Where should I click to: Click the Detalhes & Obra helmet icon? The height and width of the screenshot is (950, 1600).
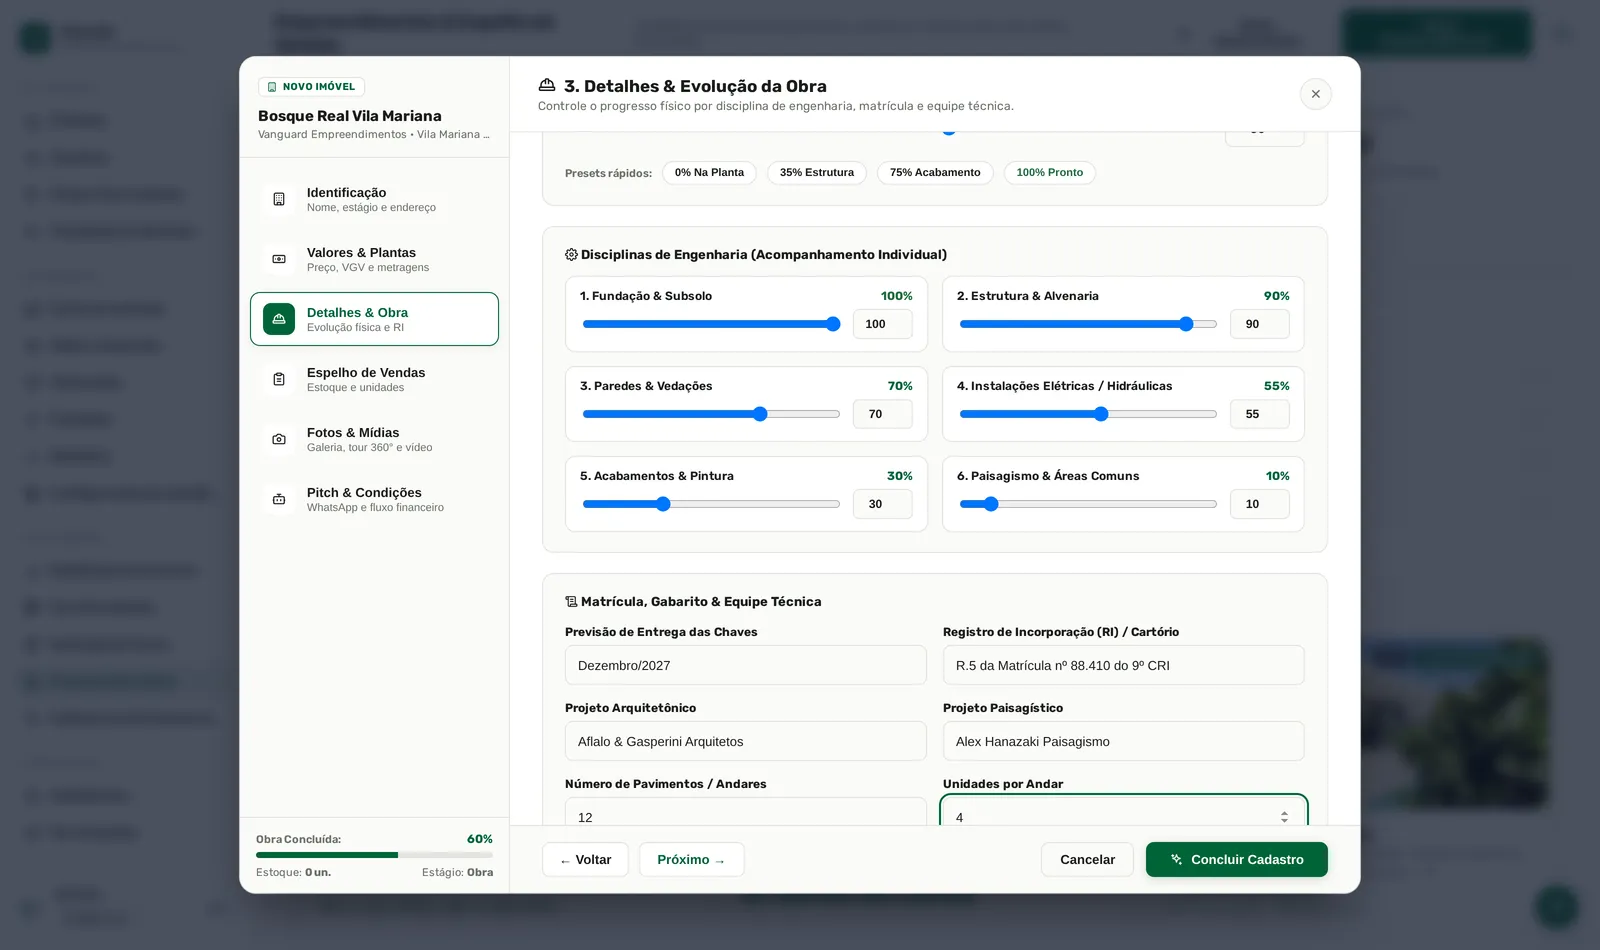point(279,319)
